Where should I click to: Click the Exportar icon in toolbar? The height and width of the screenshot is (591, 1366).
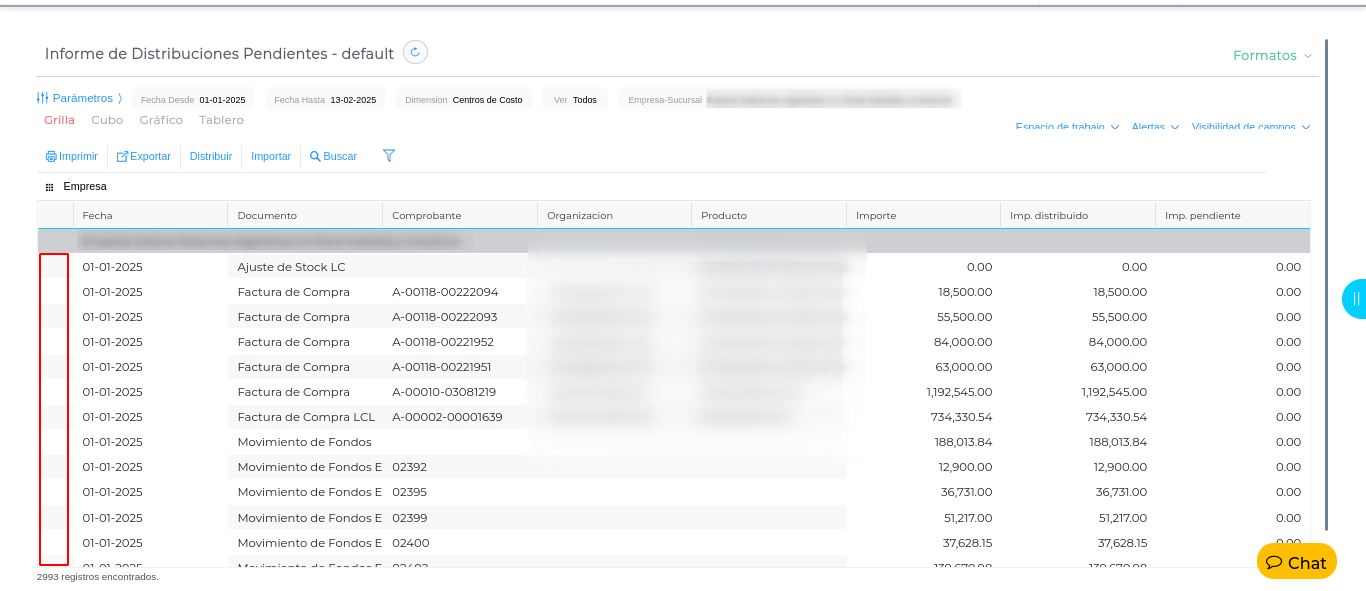point(123,157)
